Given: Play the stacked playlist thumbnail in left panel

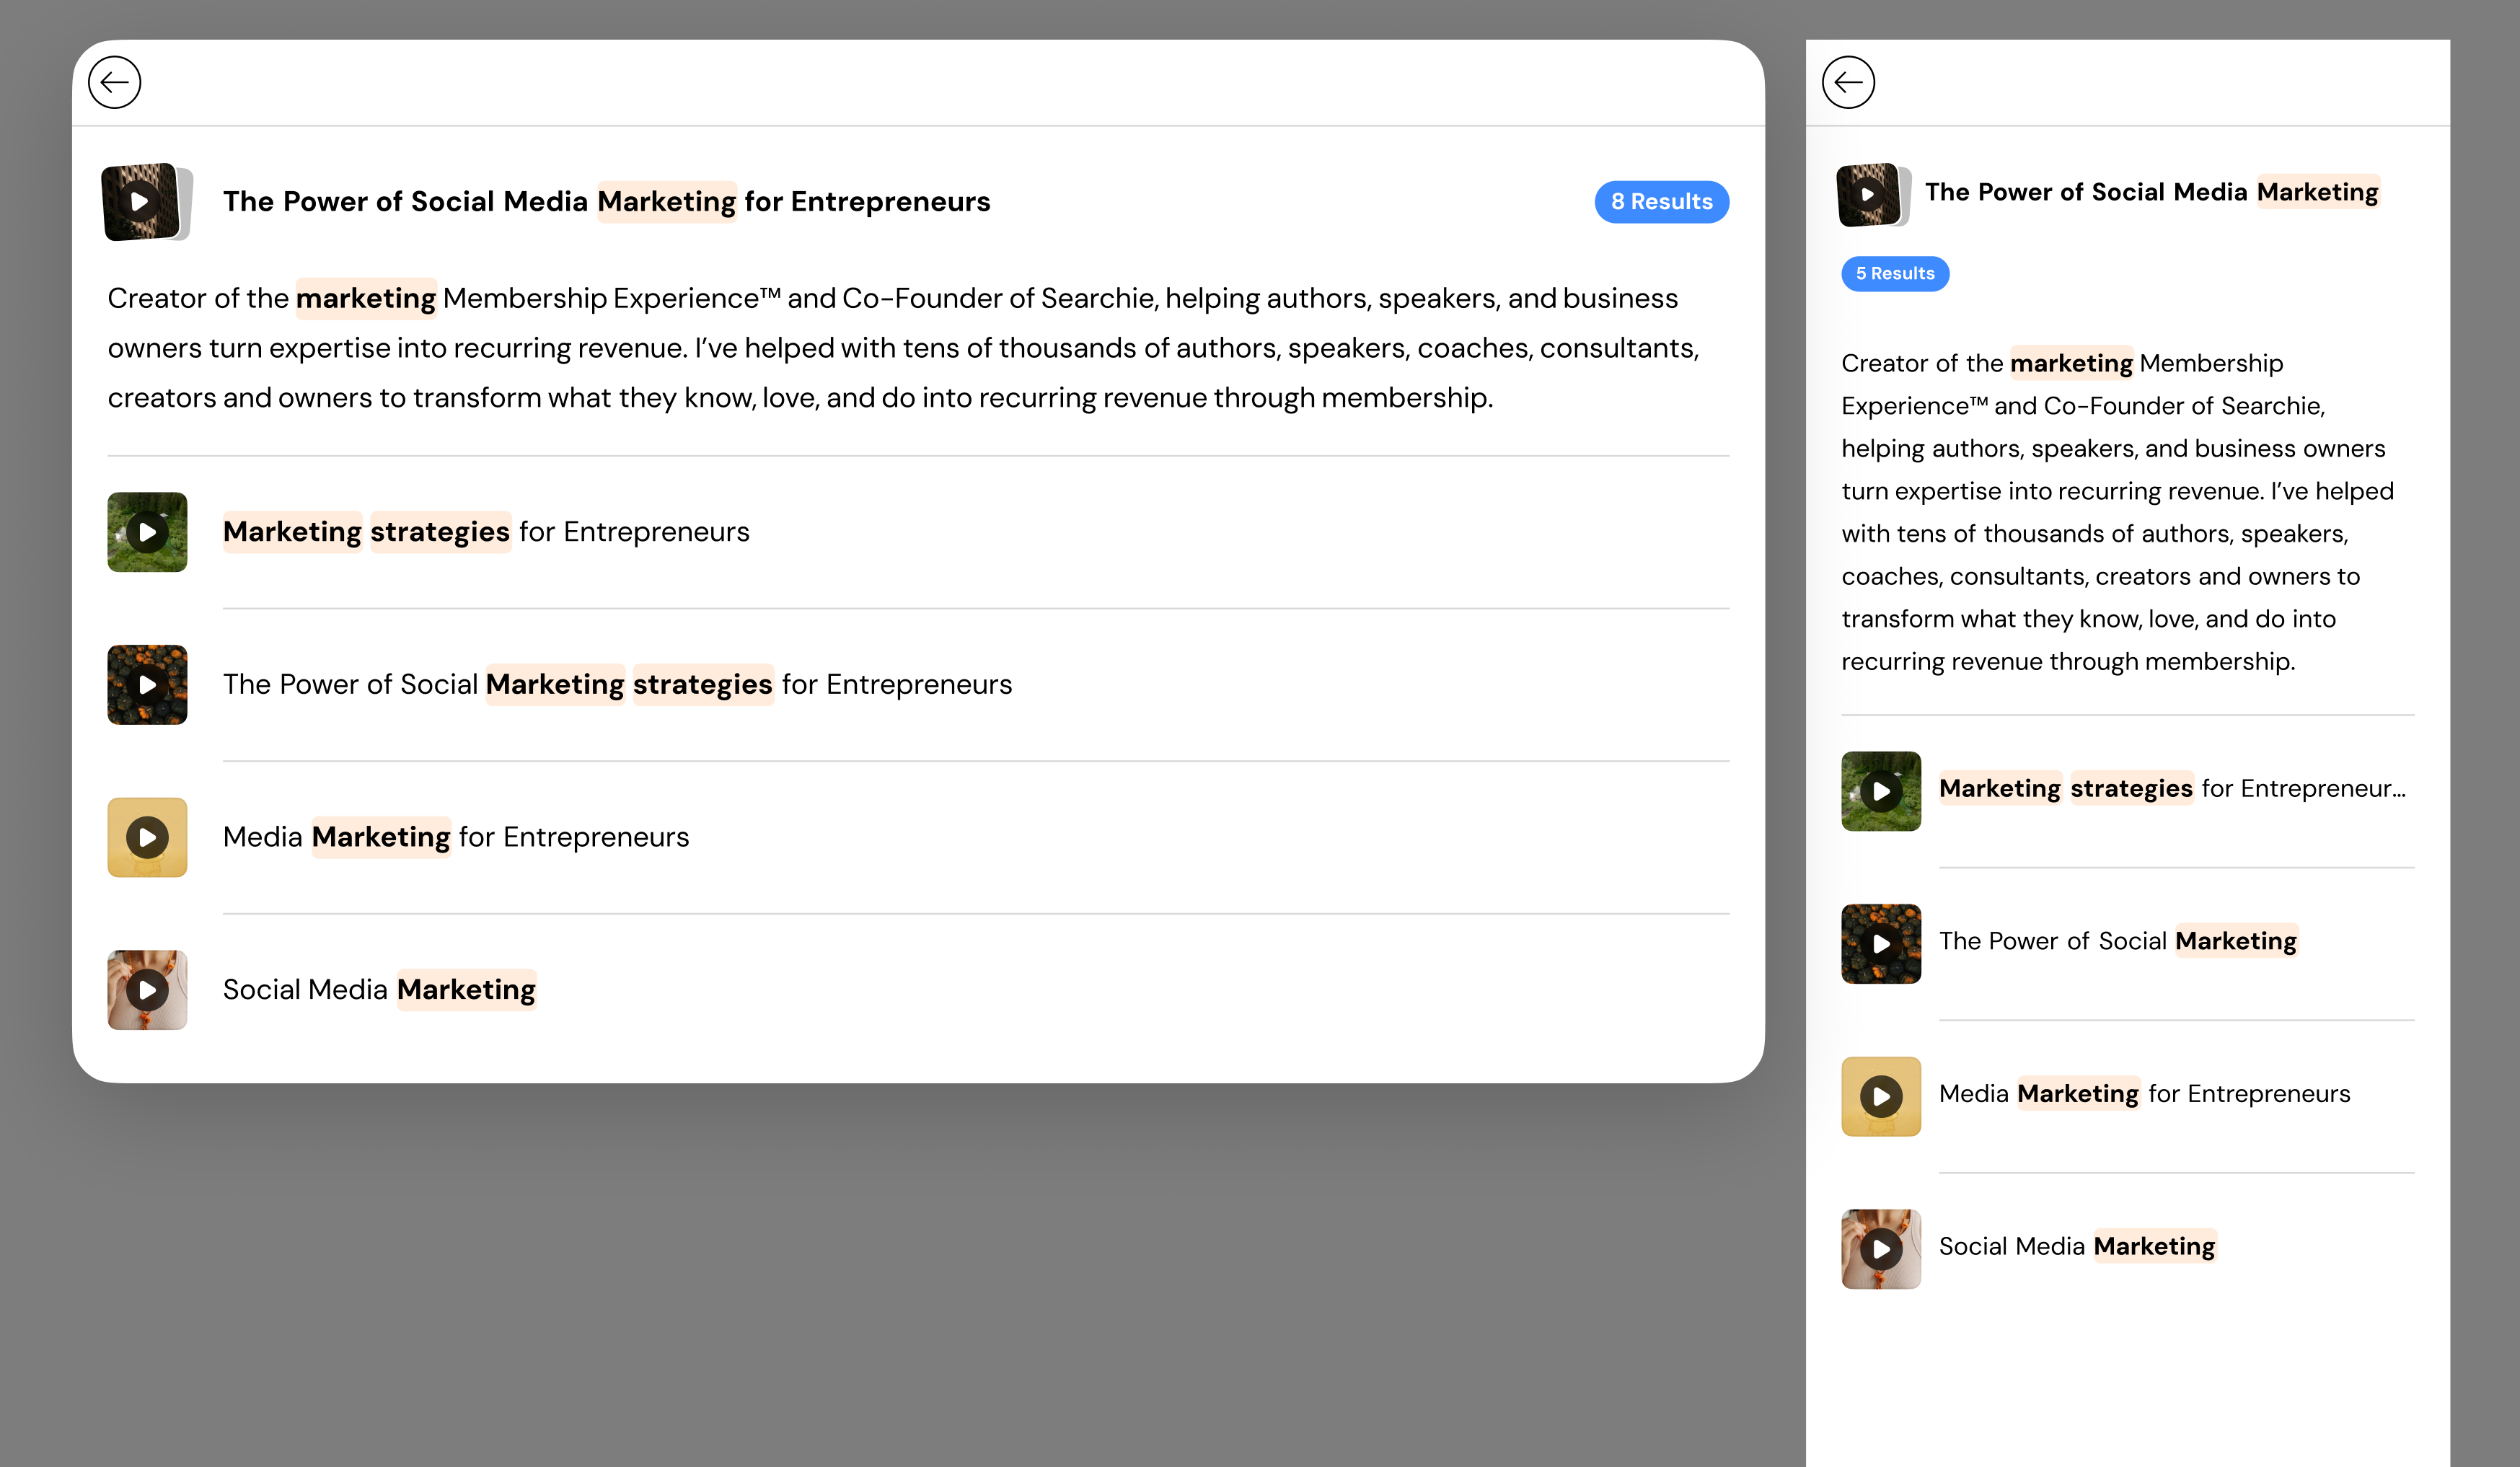Looking at the screenshot, I should tap(141, 201).
